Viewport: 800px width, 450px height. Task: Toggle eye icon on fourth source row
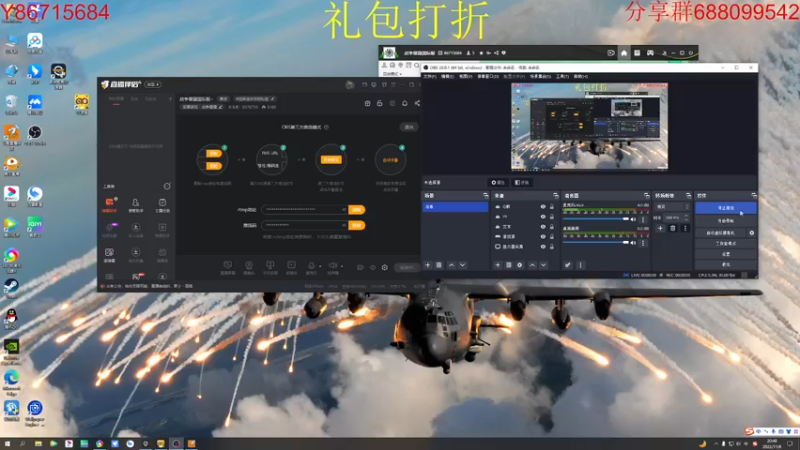(x=543, y=237)
